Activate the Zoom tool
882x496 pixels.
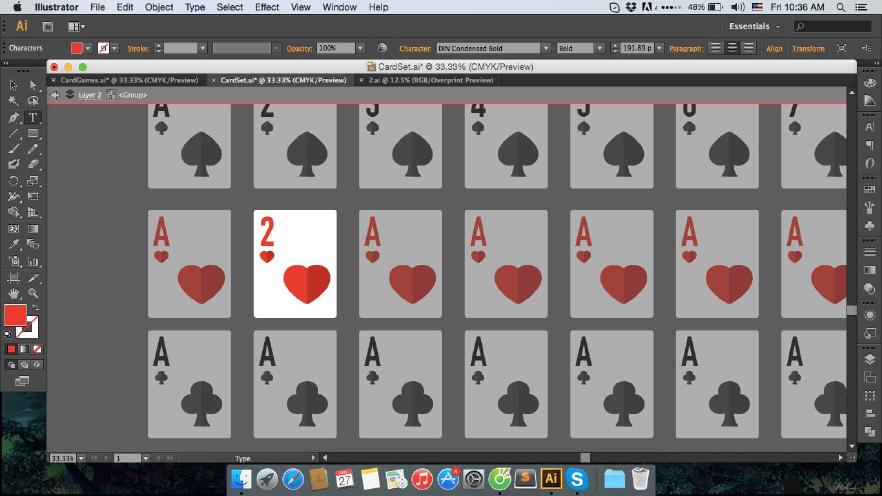pos(33,293)
